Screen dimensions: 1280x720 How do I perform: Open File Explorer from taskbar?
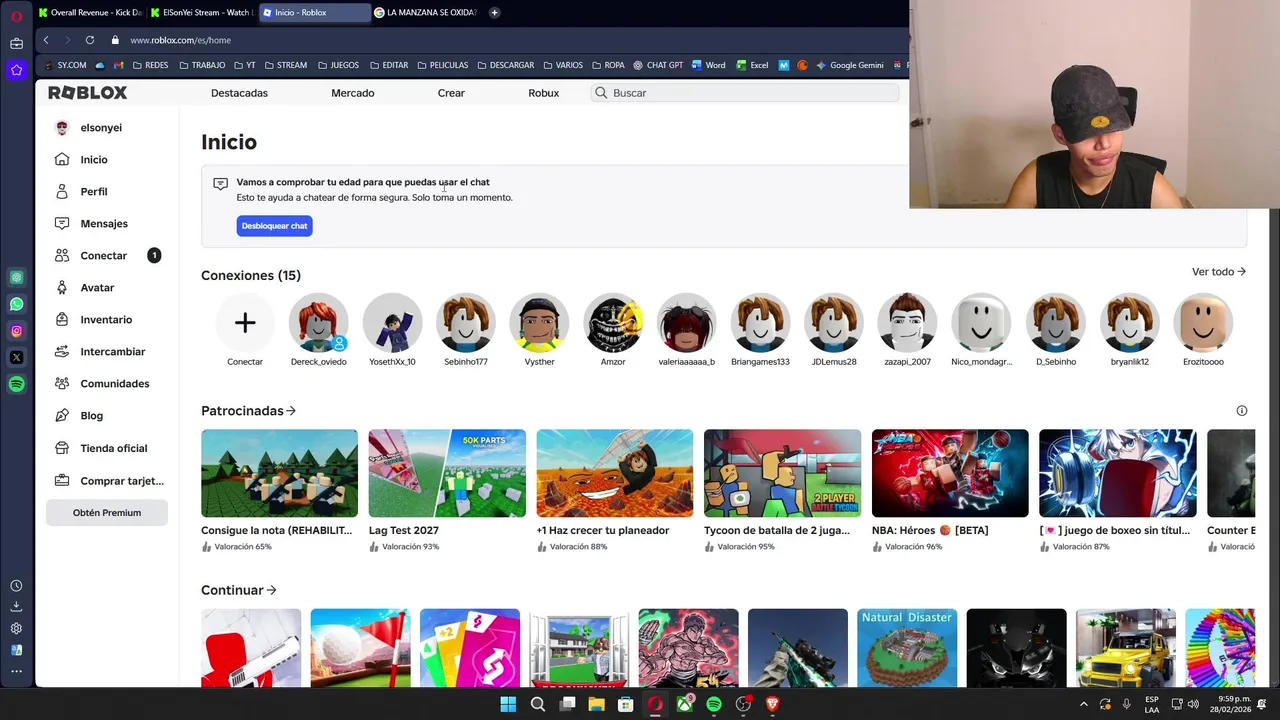pos(596,704)
